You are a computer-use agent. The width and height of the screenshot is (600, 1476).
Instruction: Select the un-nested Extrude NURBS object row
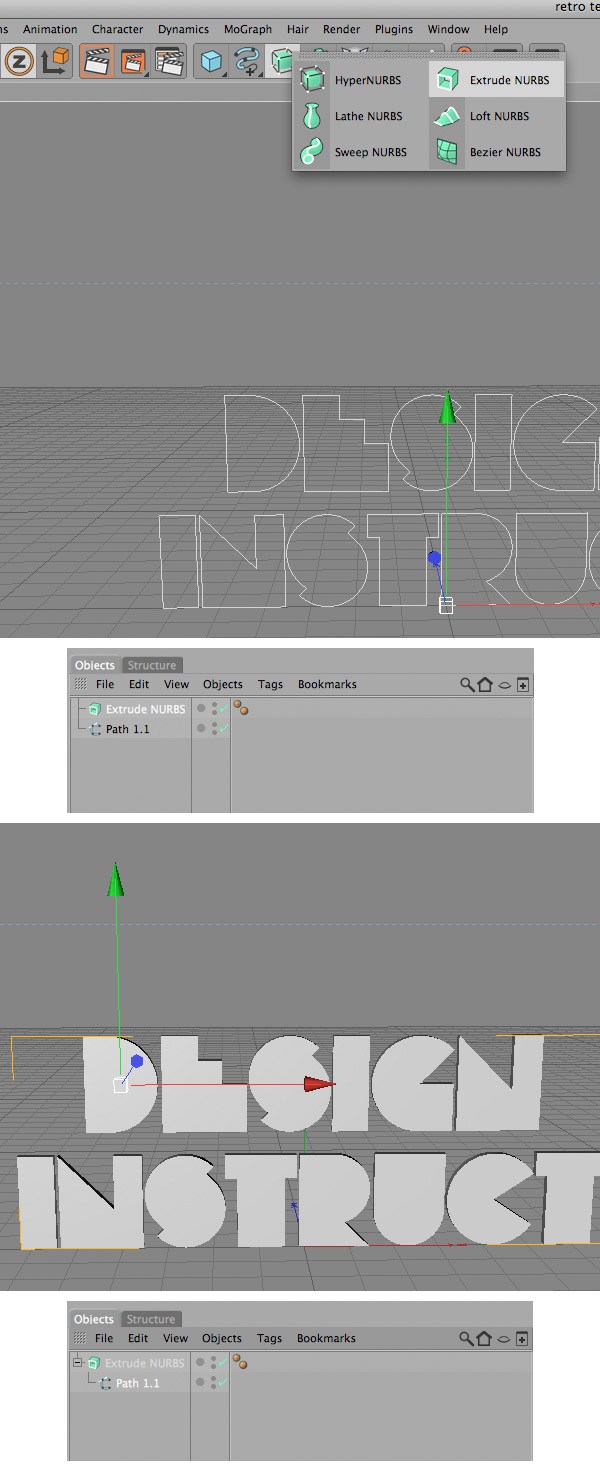[145, 709]
